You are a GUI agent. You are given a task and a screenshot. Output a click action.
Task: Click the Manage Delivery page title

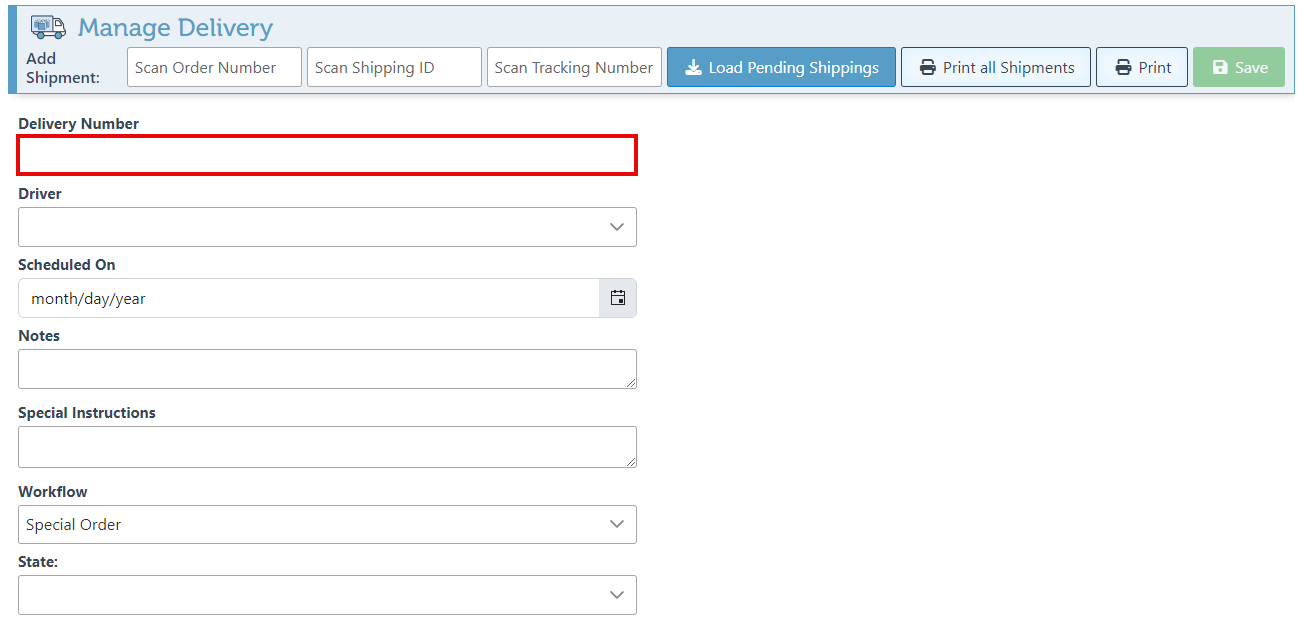pos(175,28)
